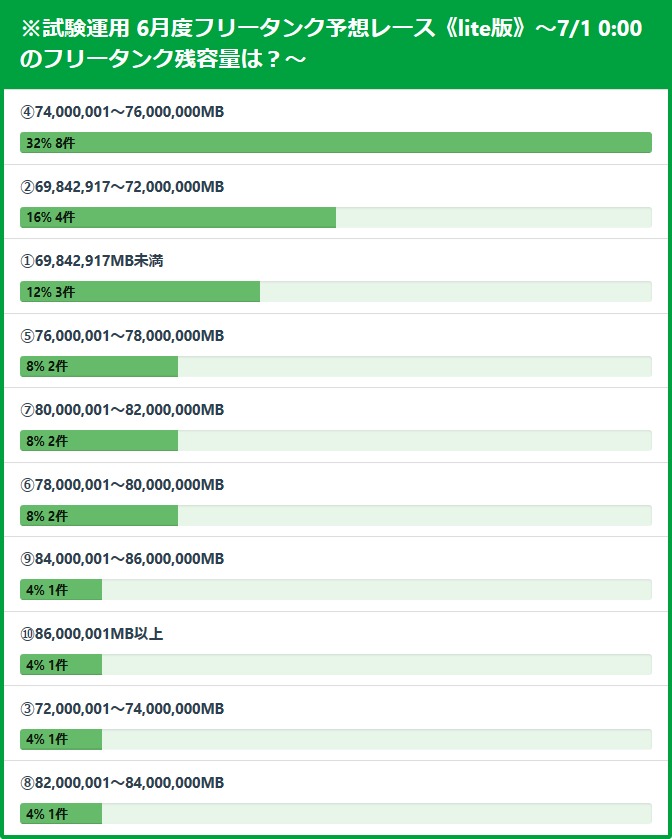The image size is (672, 839).
Task: Click the 32% 8件 result bar
Action: 335,143
